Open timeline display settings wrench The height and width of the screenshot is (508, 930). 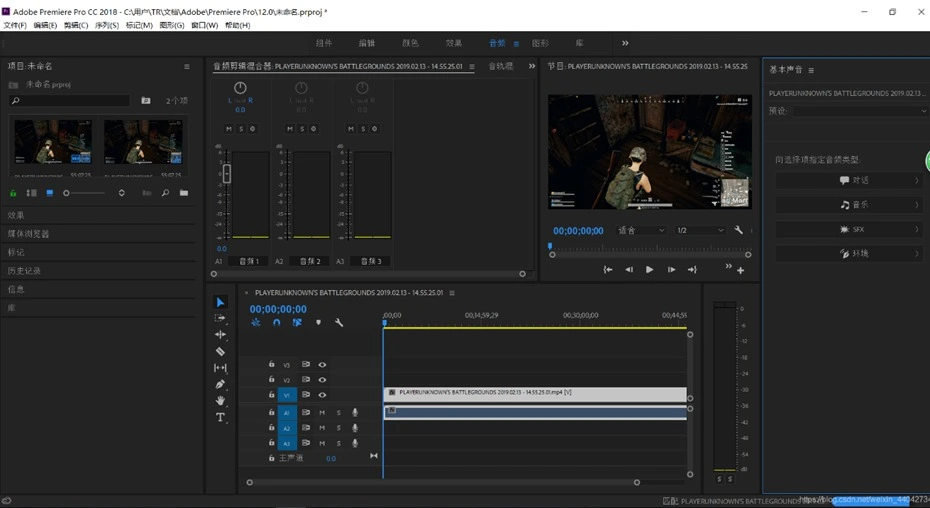point(339,322)
